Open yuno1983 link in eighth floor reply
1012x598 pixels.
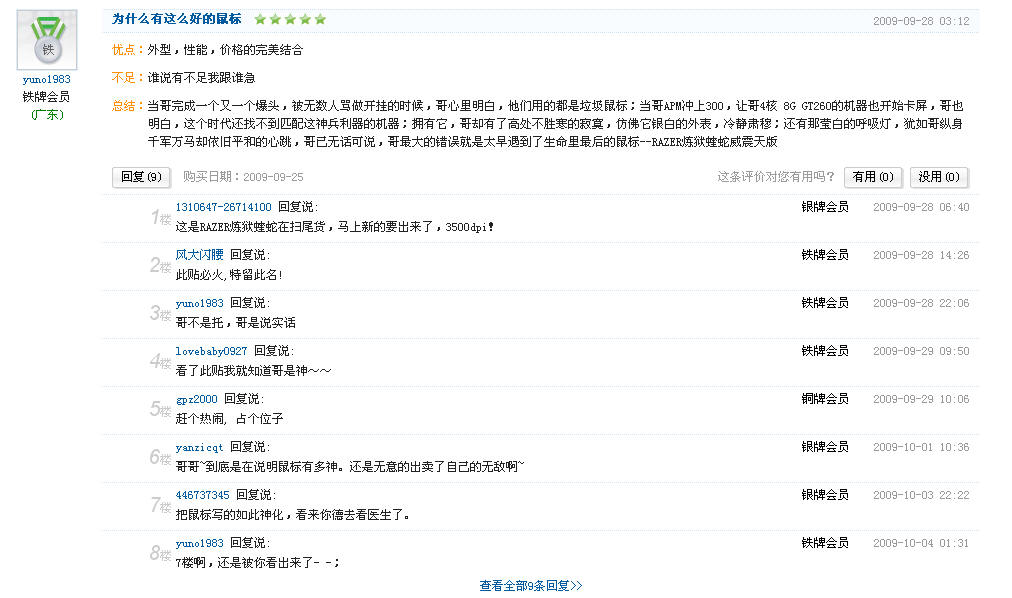pyautogui.click(x=199, y=543)
